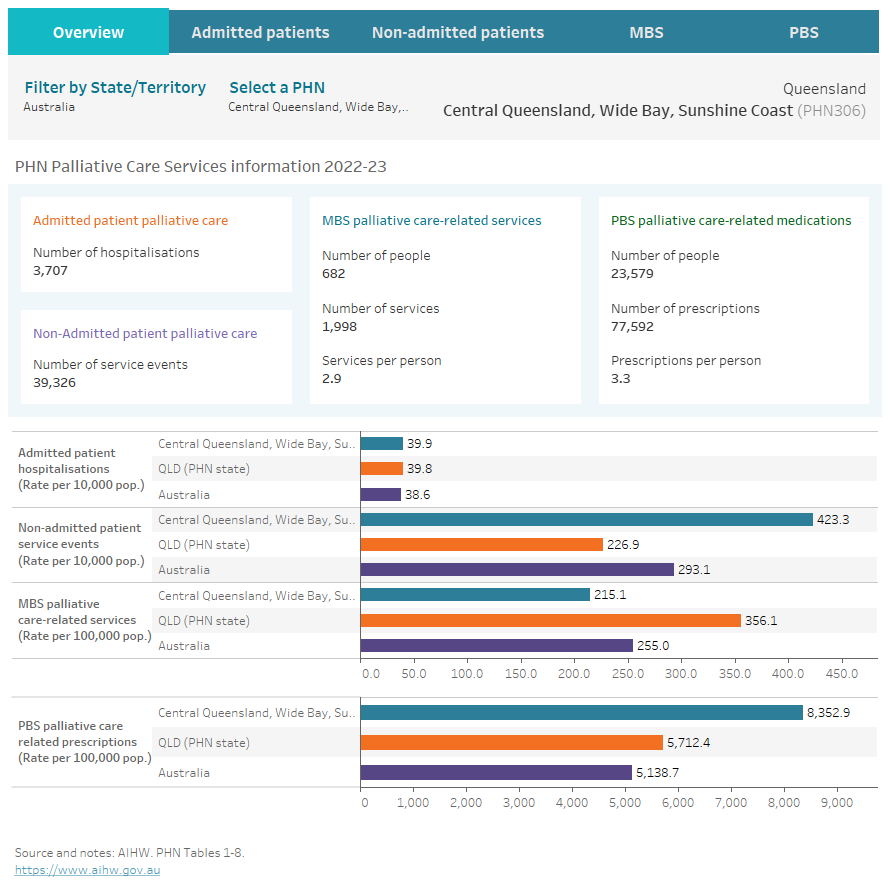This screenshot has width=890, height=890.
Task: Select the purple 293.1 Australia bar
Action: coord(517,569)
